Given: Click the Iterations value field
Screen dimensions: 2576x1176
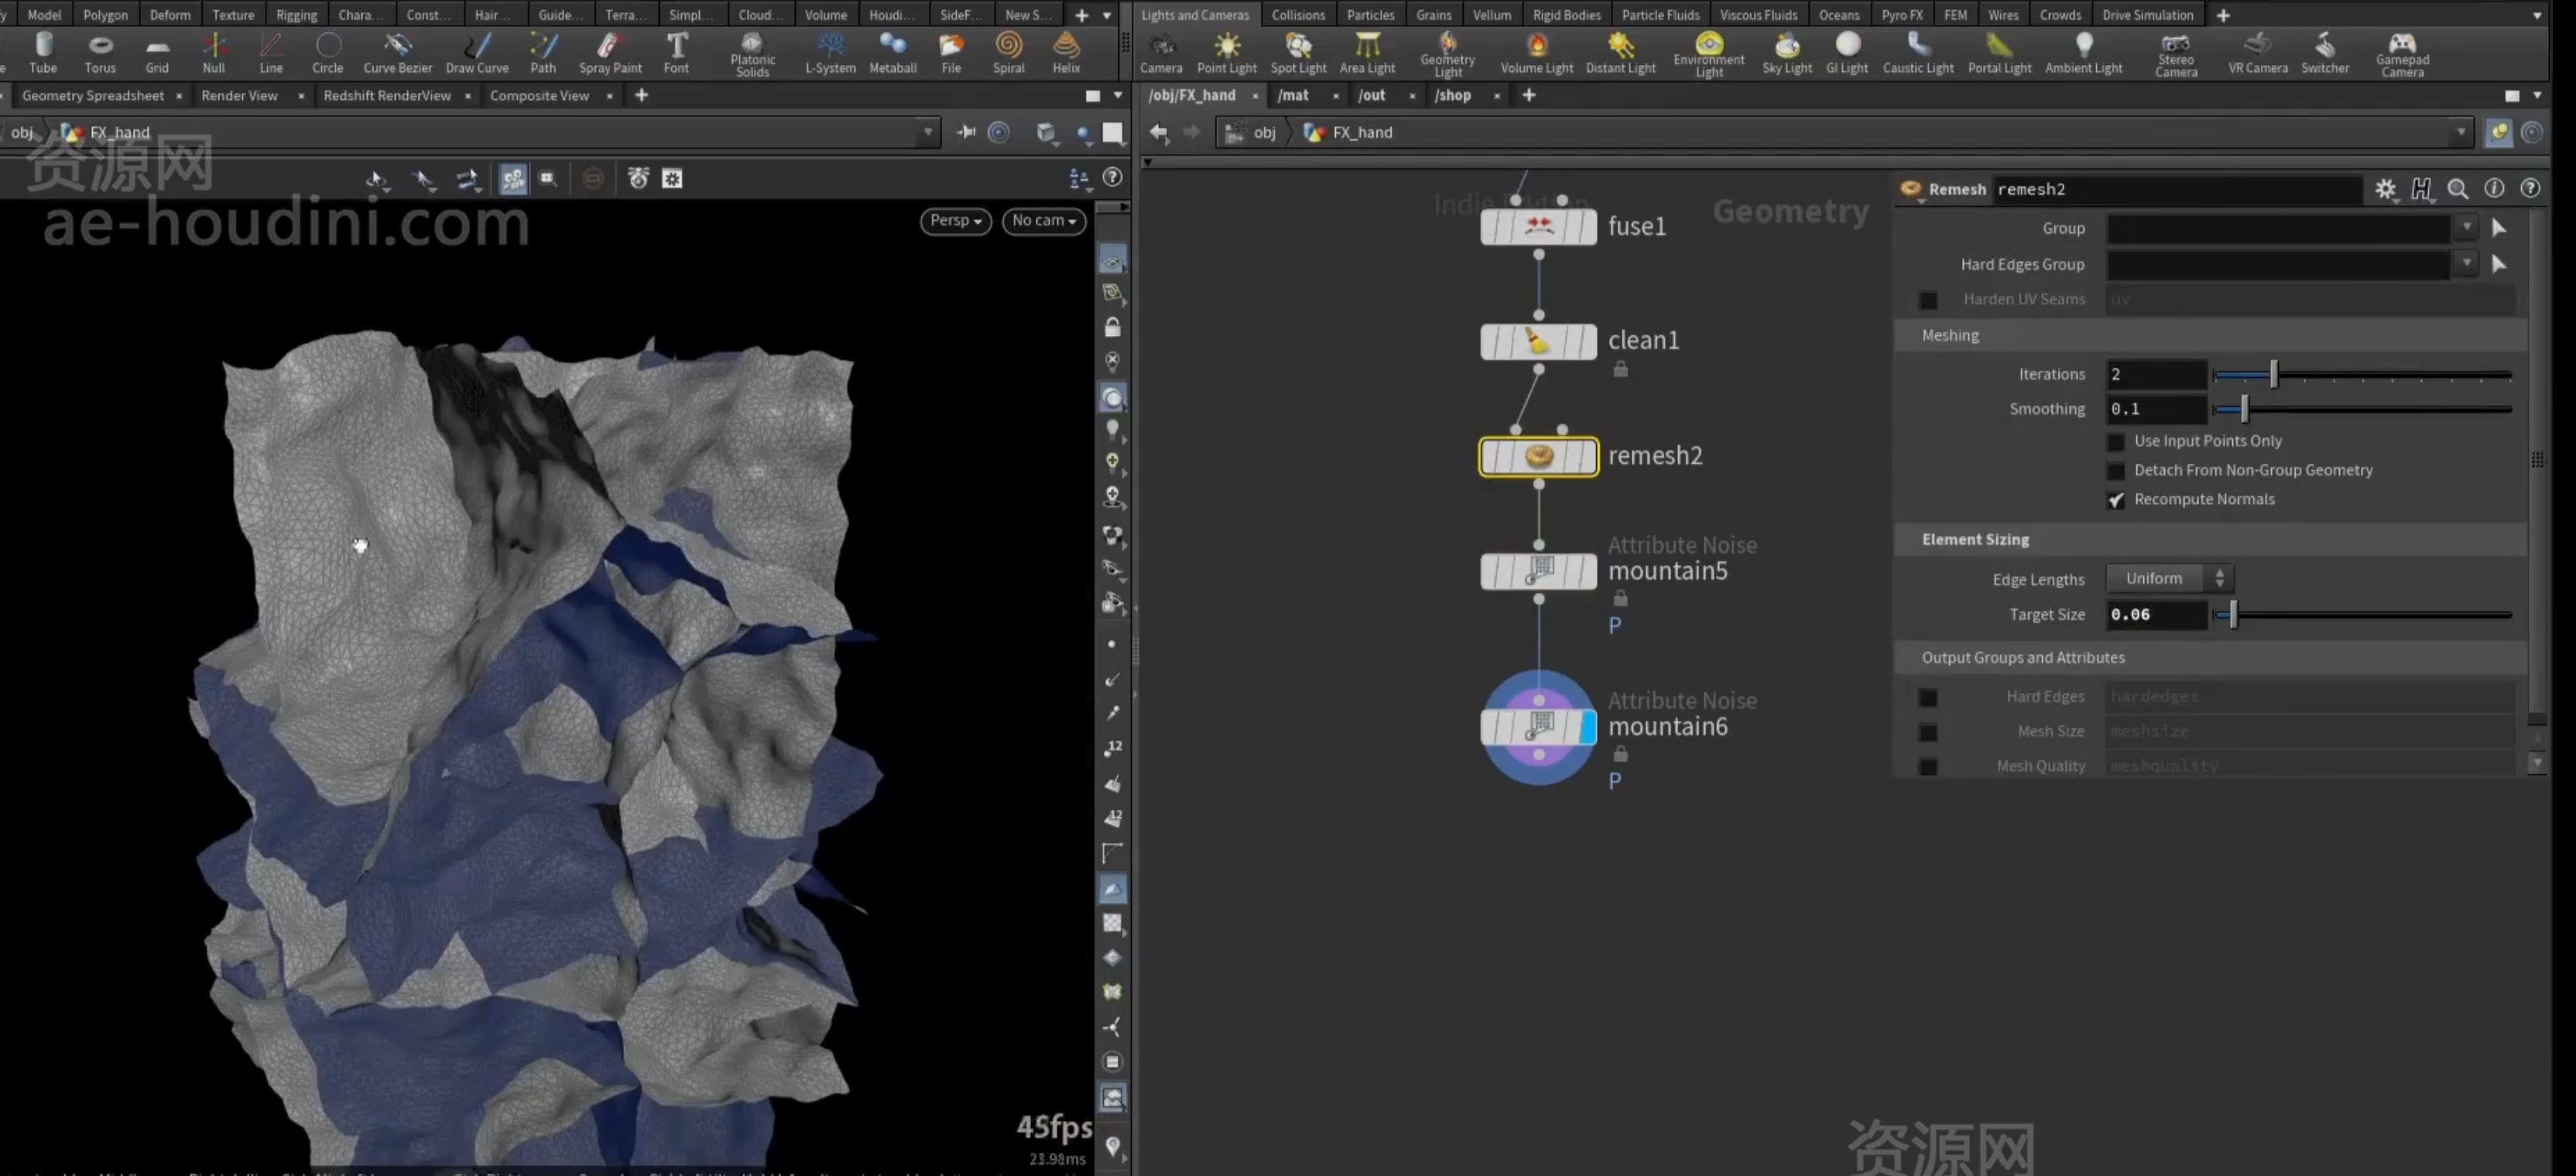Looking at the screenshot, I should click(2154, 374).
